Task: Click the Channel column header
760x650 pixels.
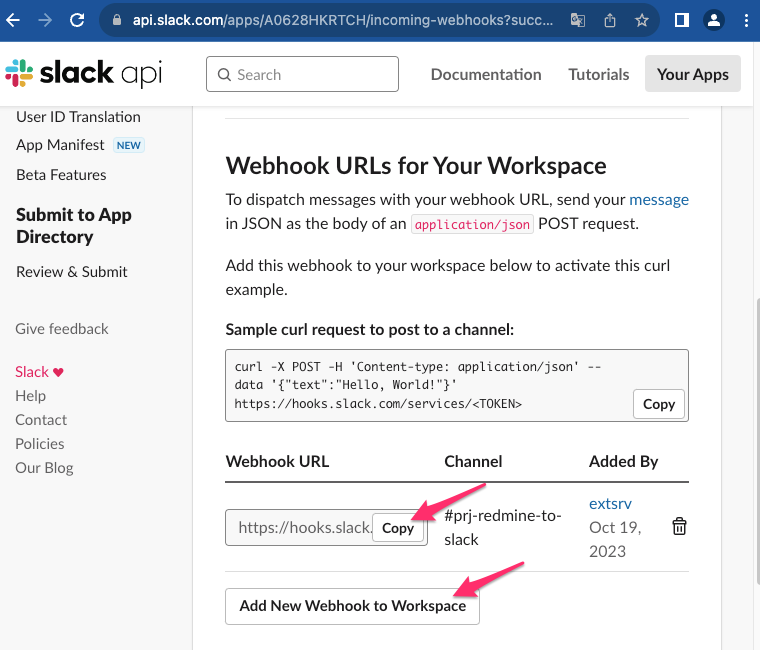Action: point(473,461)
